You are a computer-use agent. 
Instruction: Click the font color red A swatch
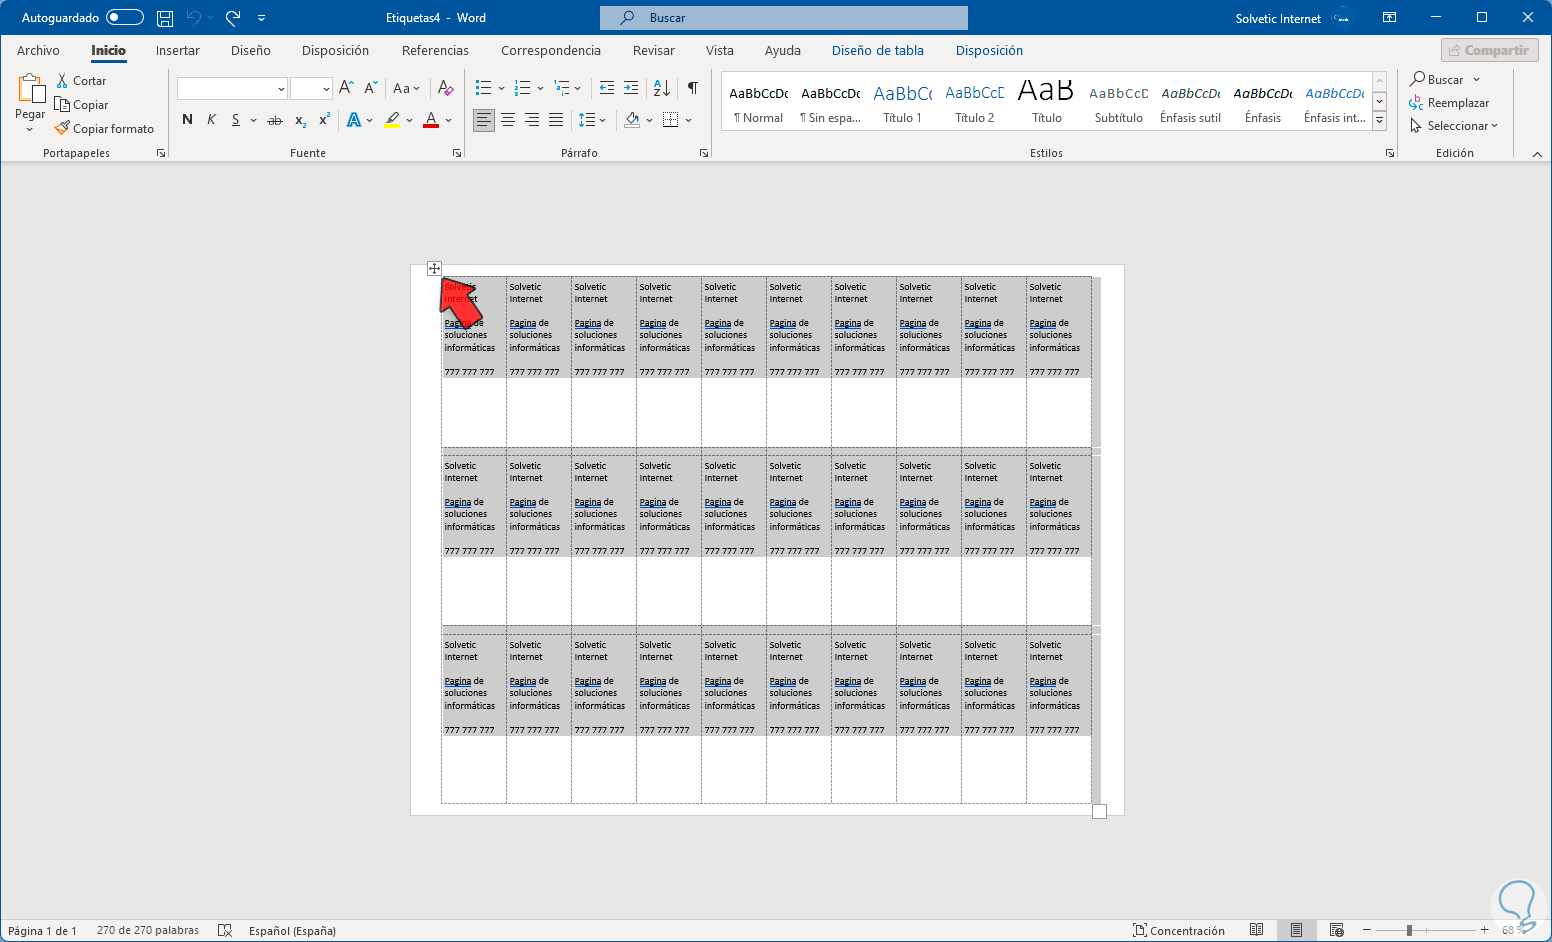tap(431, 120)
